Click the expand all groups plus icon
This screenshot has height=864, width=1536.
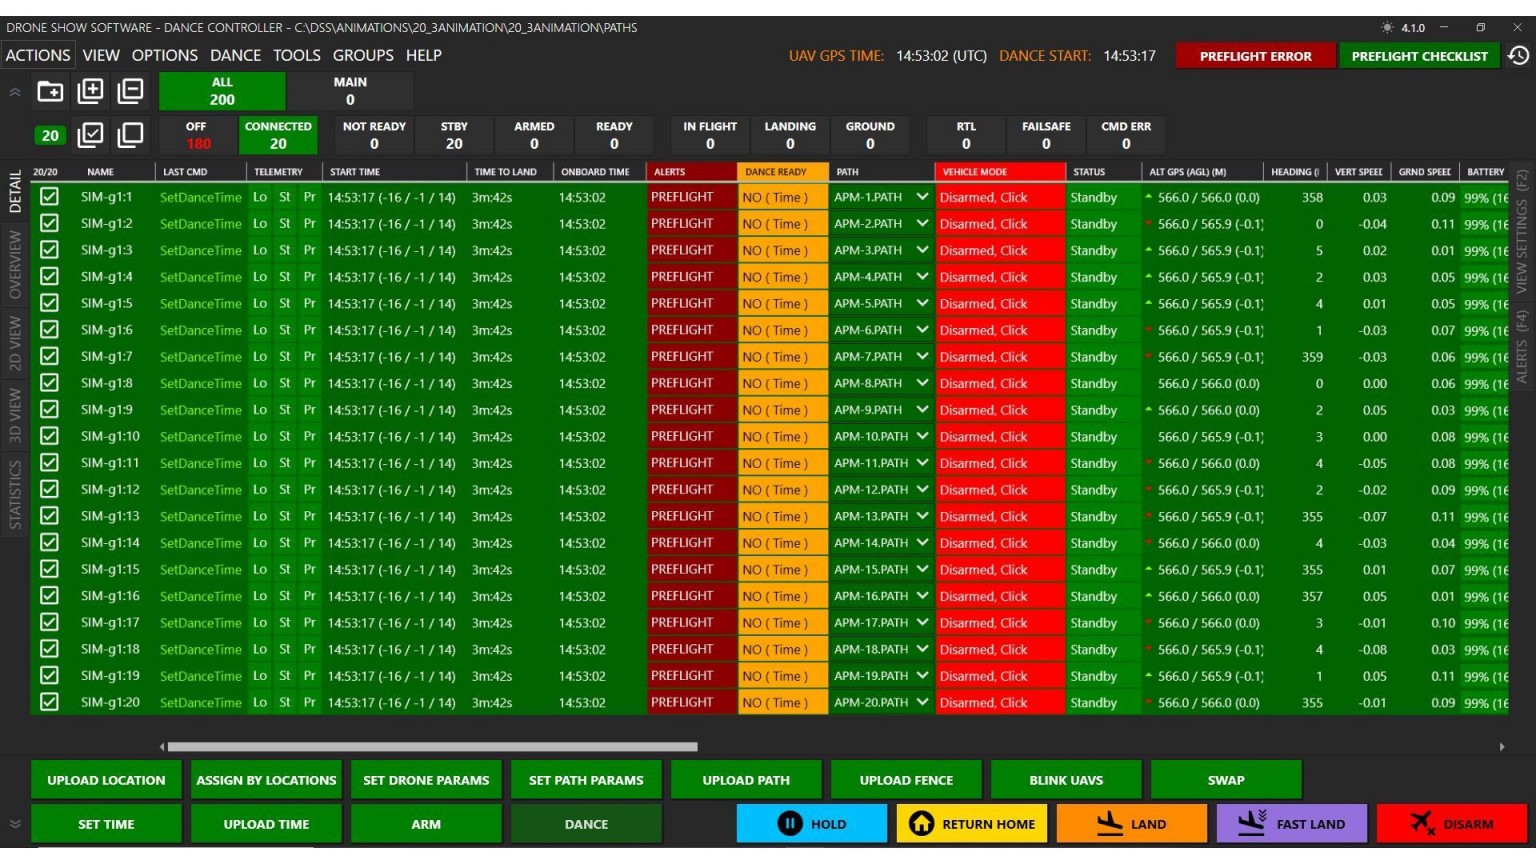click(90, 92)
